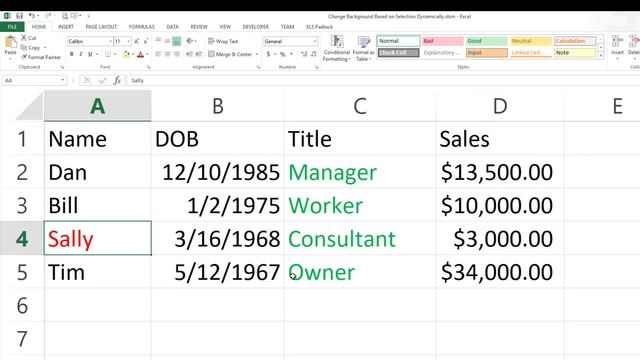Click the Insert Function fx icon
This screenshot has width=640, height=360.
(x=117, y=80)
